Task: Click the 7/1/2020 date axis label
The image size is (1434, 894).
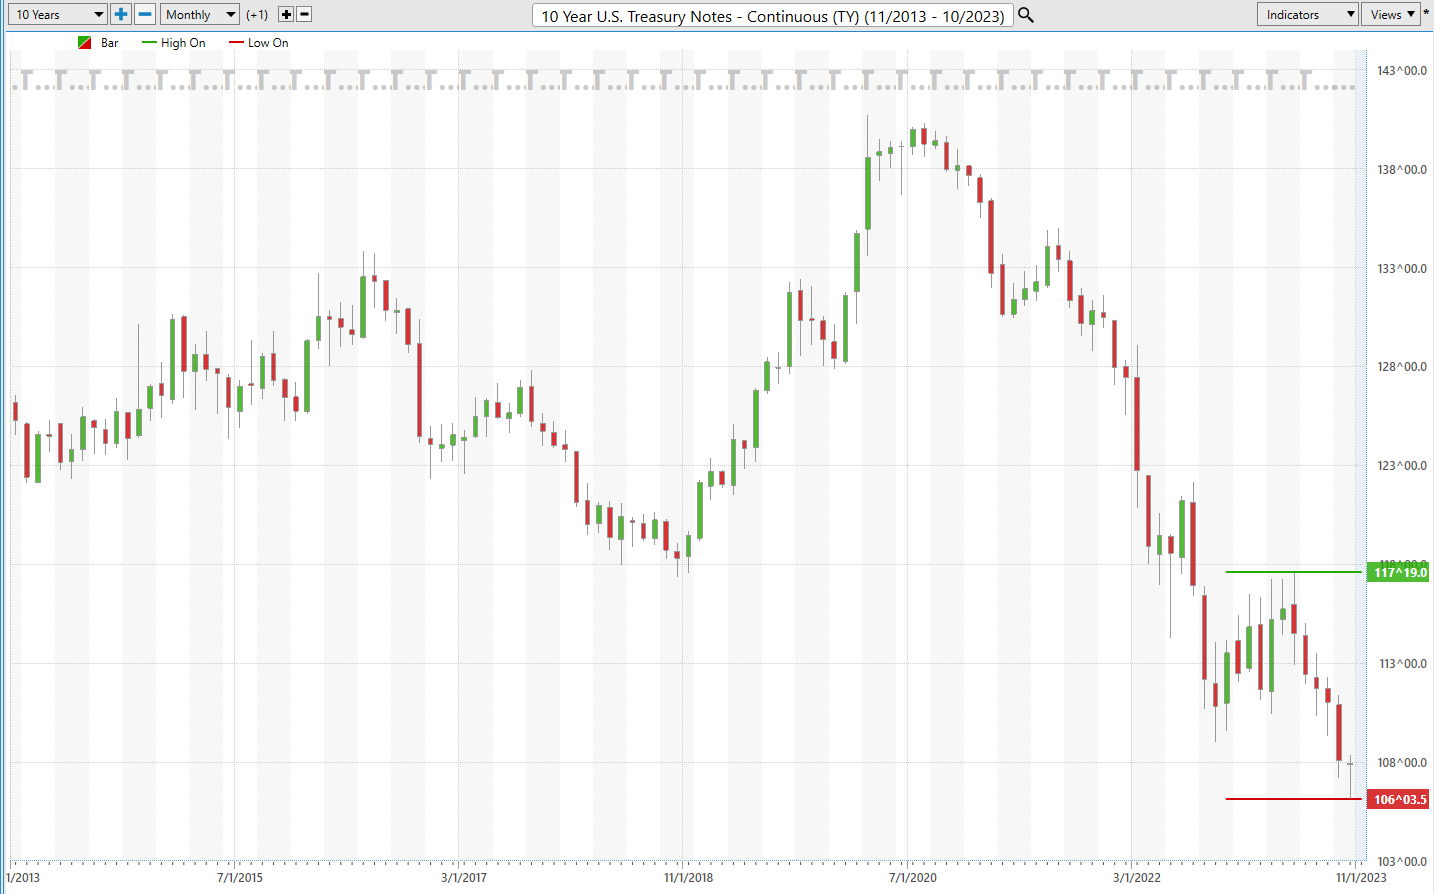Action: [913, 877]
